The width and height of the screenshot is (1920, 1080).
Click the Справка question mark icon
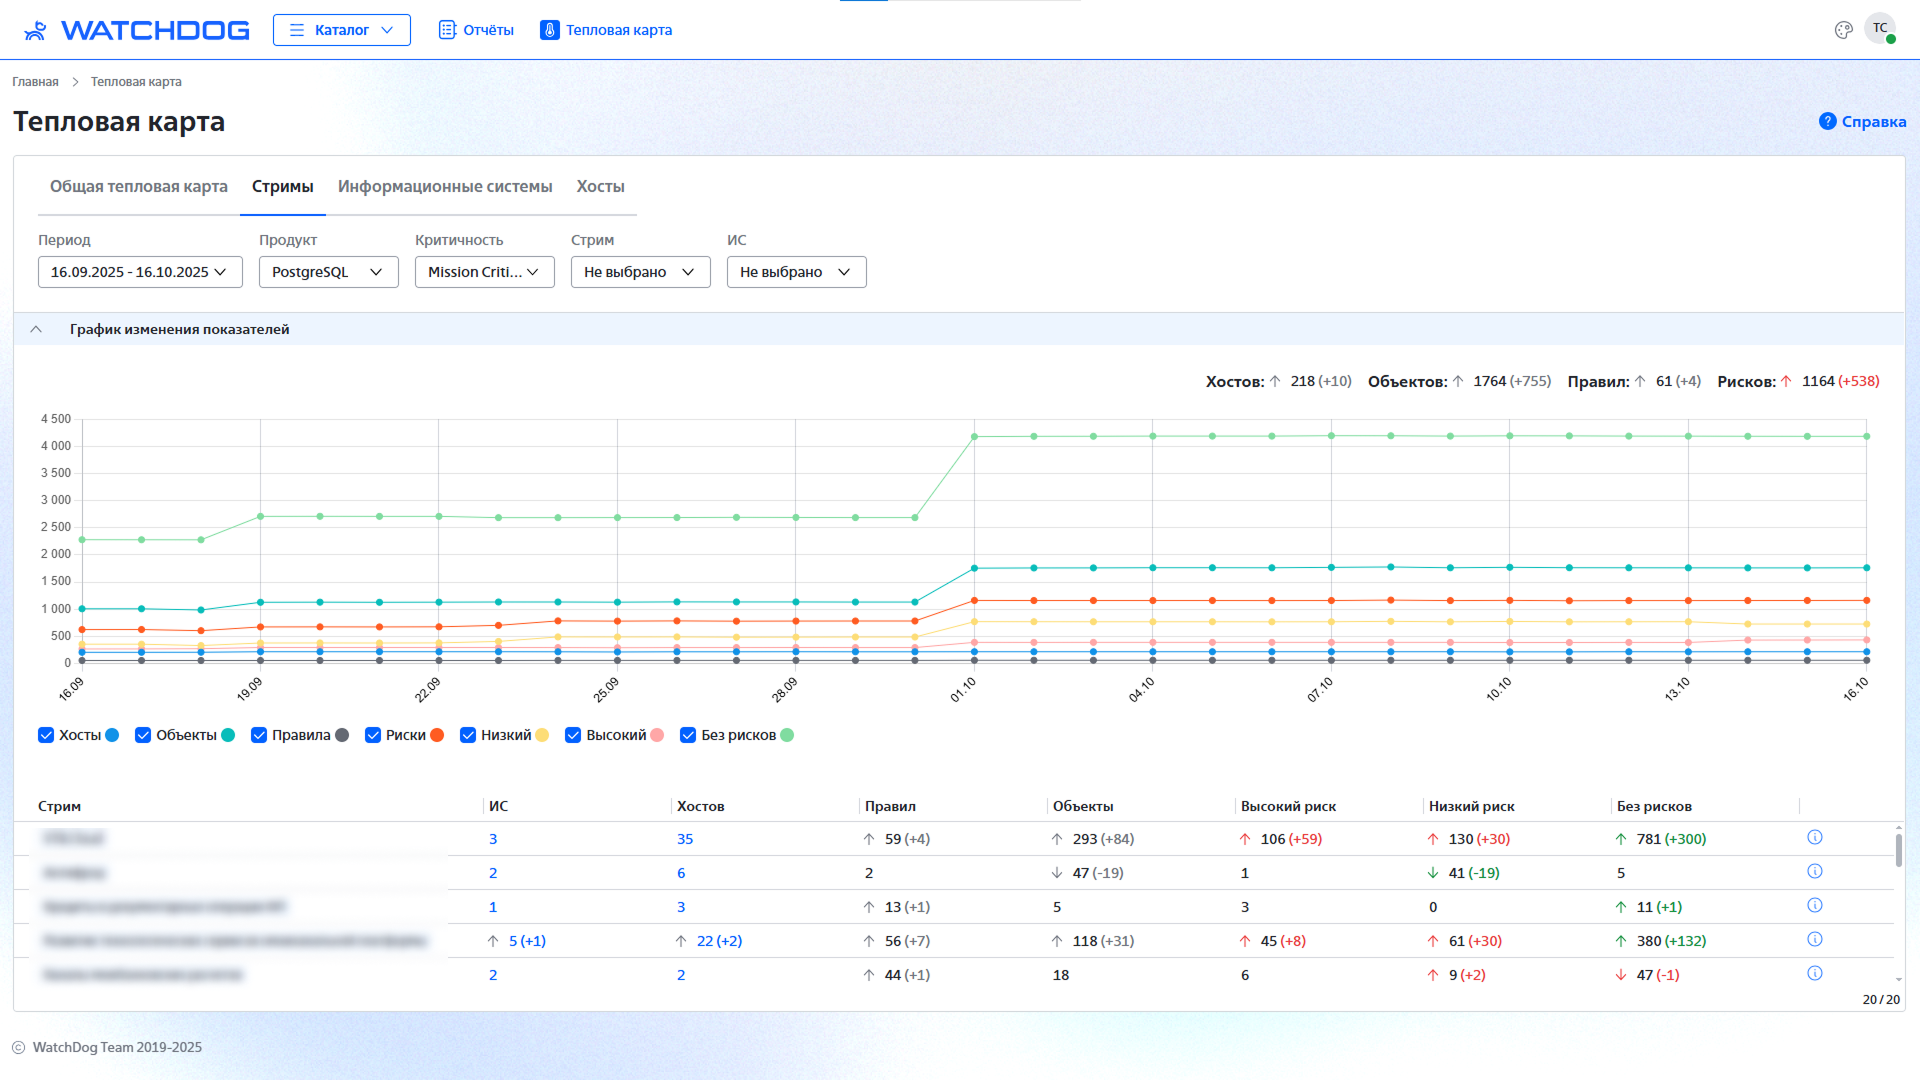(1827, 121)
